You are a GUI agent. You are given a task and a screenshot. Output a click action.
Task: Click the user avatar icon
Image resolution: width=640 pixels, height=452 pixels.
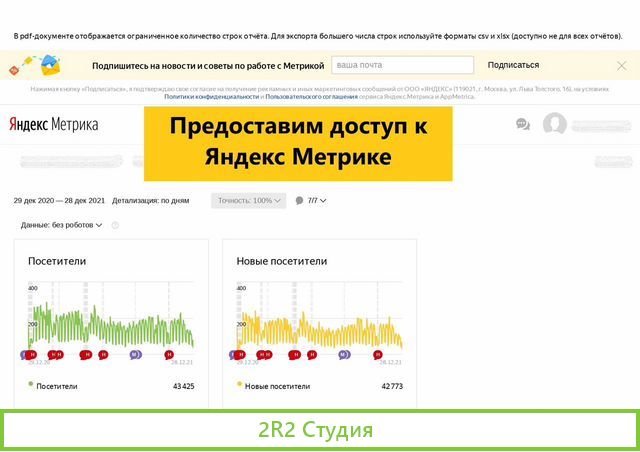coord(555,123)
